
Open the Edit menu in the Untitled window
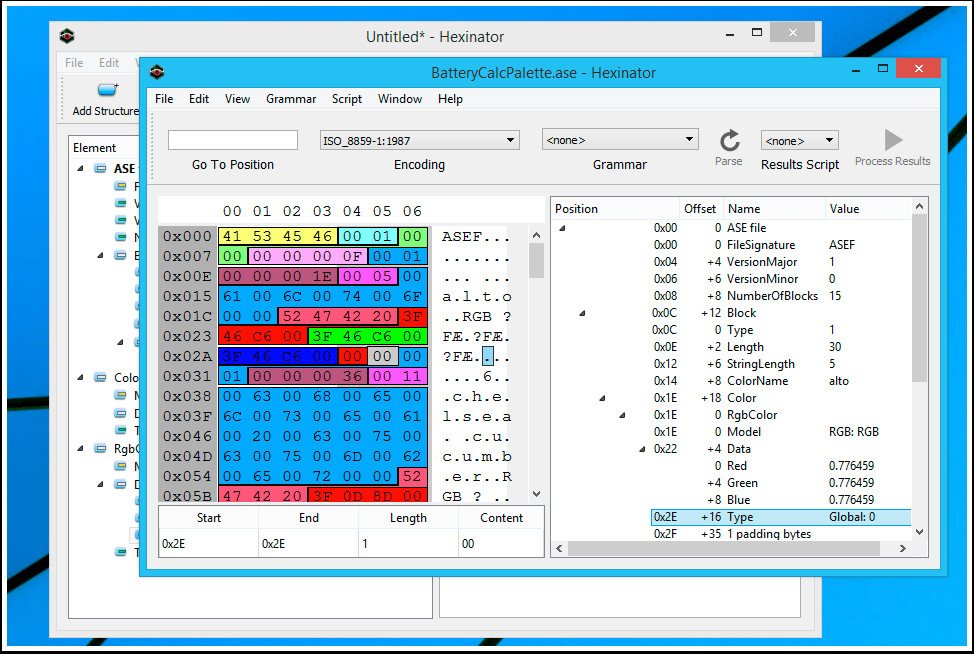(x=109, y=63)
